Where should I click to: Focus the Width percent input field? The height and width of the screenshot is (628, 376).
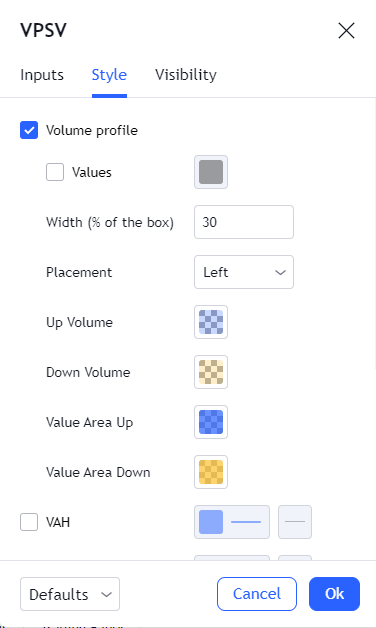pyautogui.click(x=244, y=222)
